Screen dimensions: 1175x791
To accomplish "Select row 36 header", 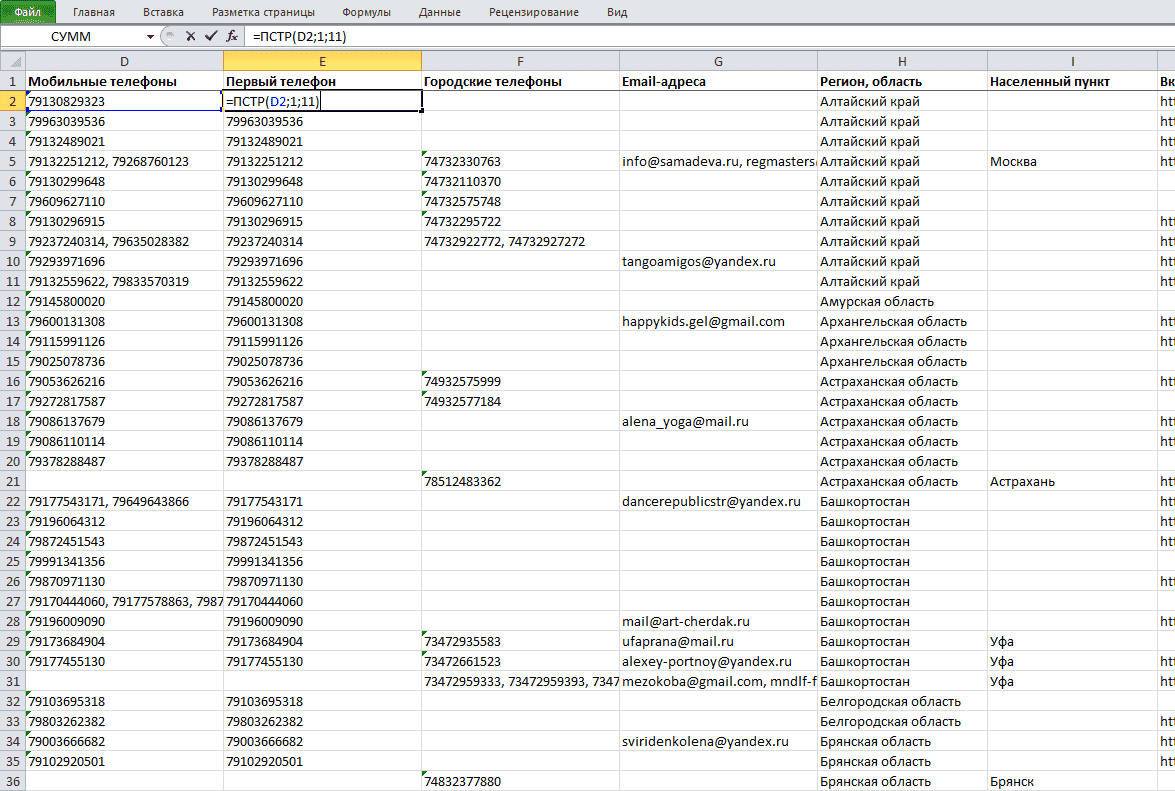I will pyautogui.click(x=13, y=781).
